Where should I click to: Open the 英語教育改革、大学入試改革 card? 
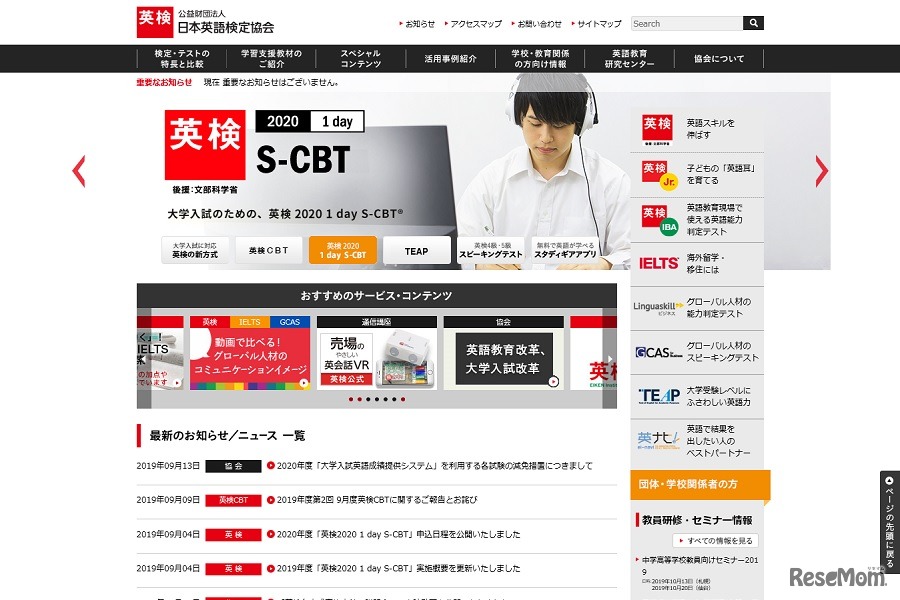[x=503, y=353]
